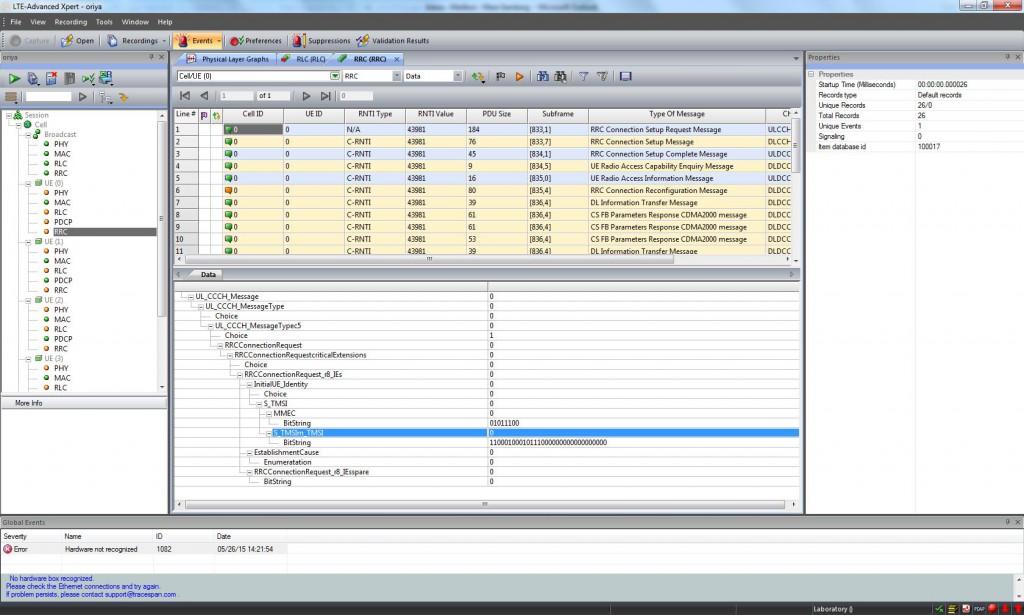
Task: Click the stacked layers icon beside the search field
Action: [11, 97]
